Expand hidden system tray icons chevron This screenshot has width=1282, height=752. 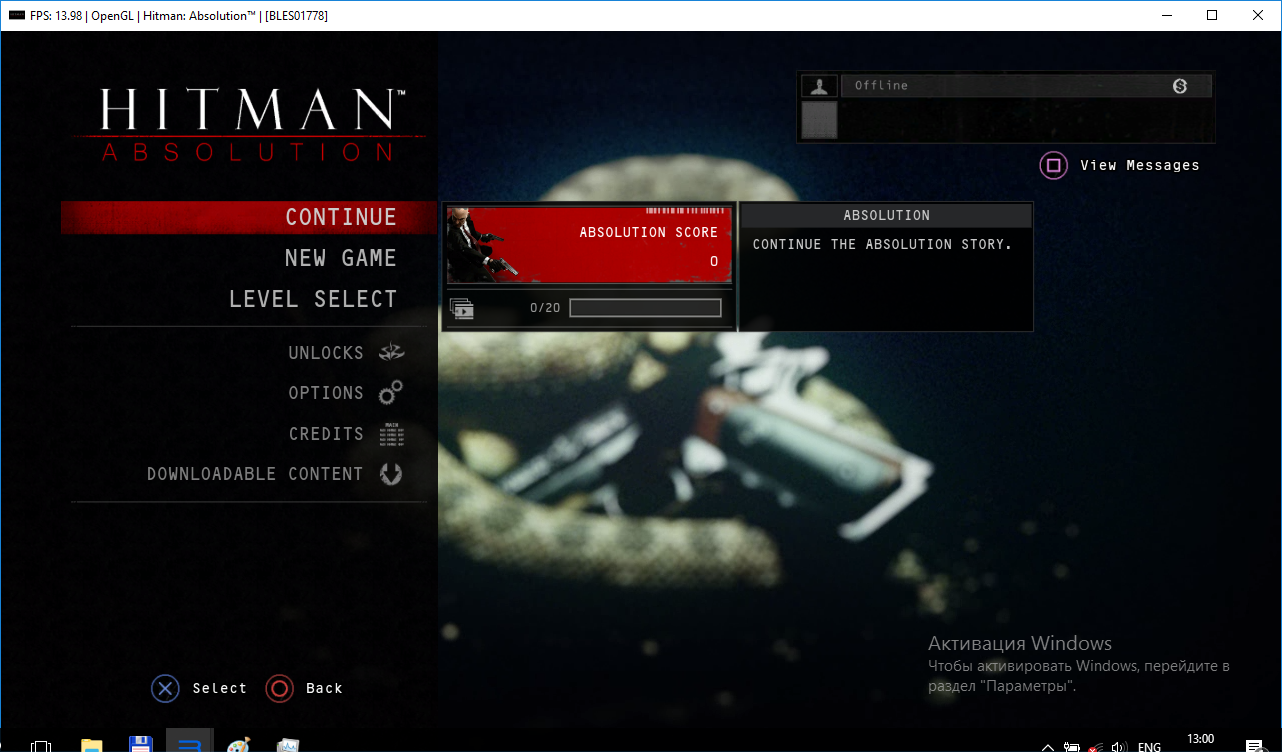pos(1047,746)
